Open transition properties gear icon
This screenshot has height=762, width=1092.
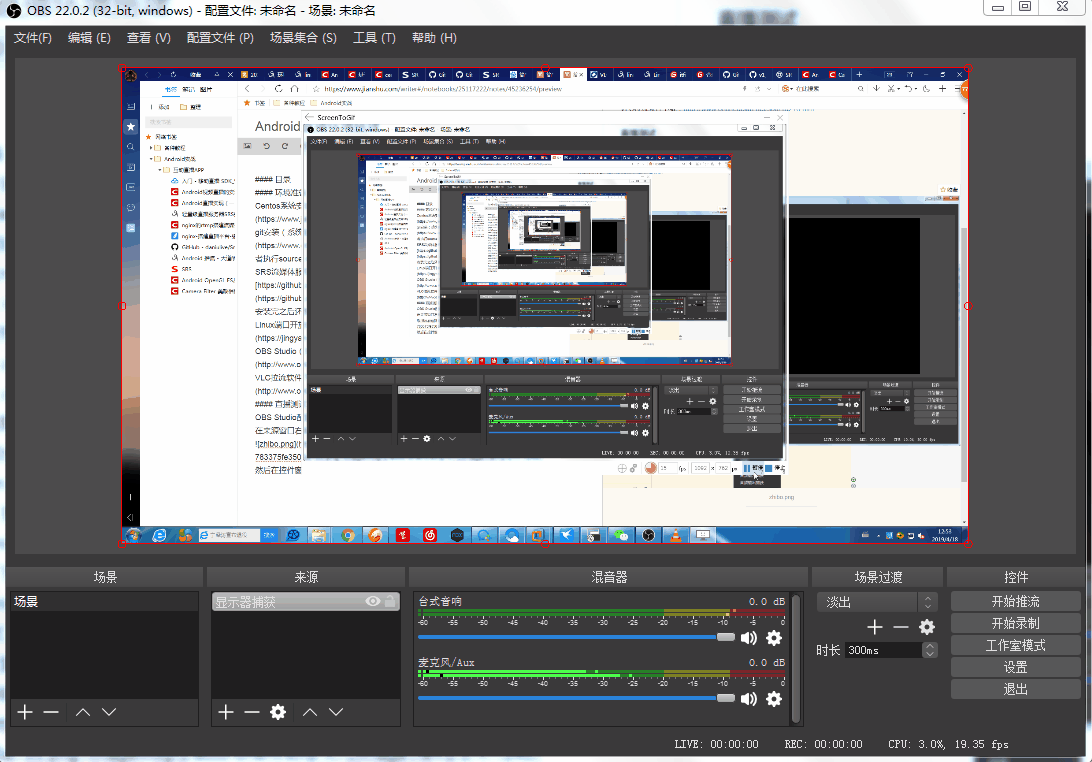click(927, 627)
